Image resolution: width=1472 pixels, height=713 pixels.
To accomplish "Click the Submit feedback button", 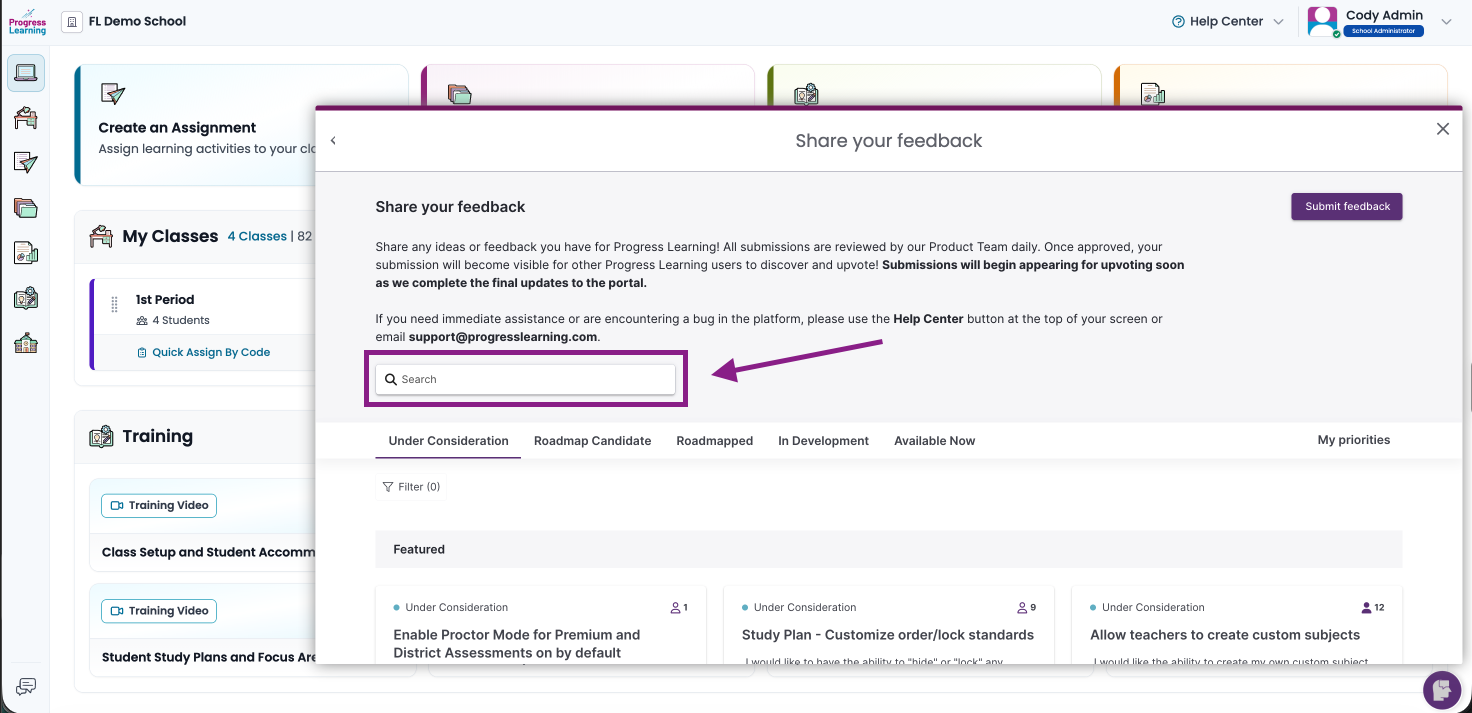I will (1347, 207).
